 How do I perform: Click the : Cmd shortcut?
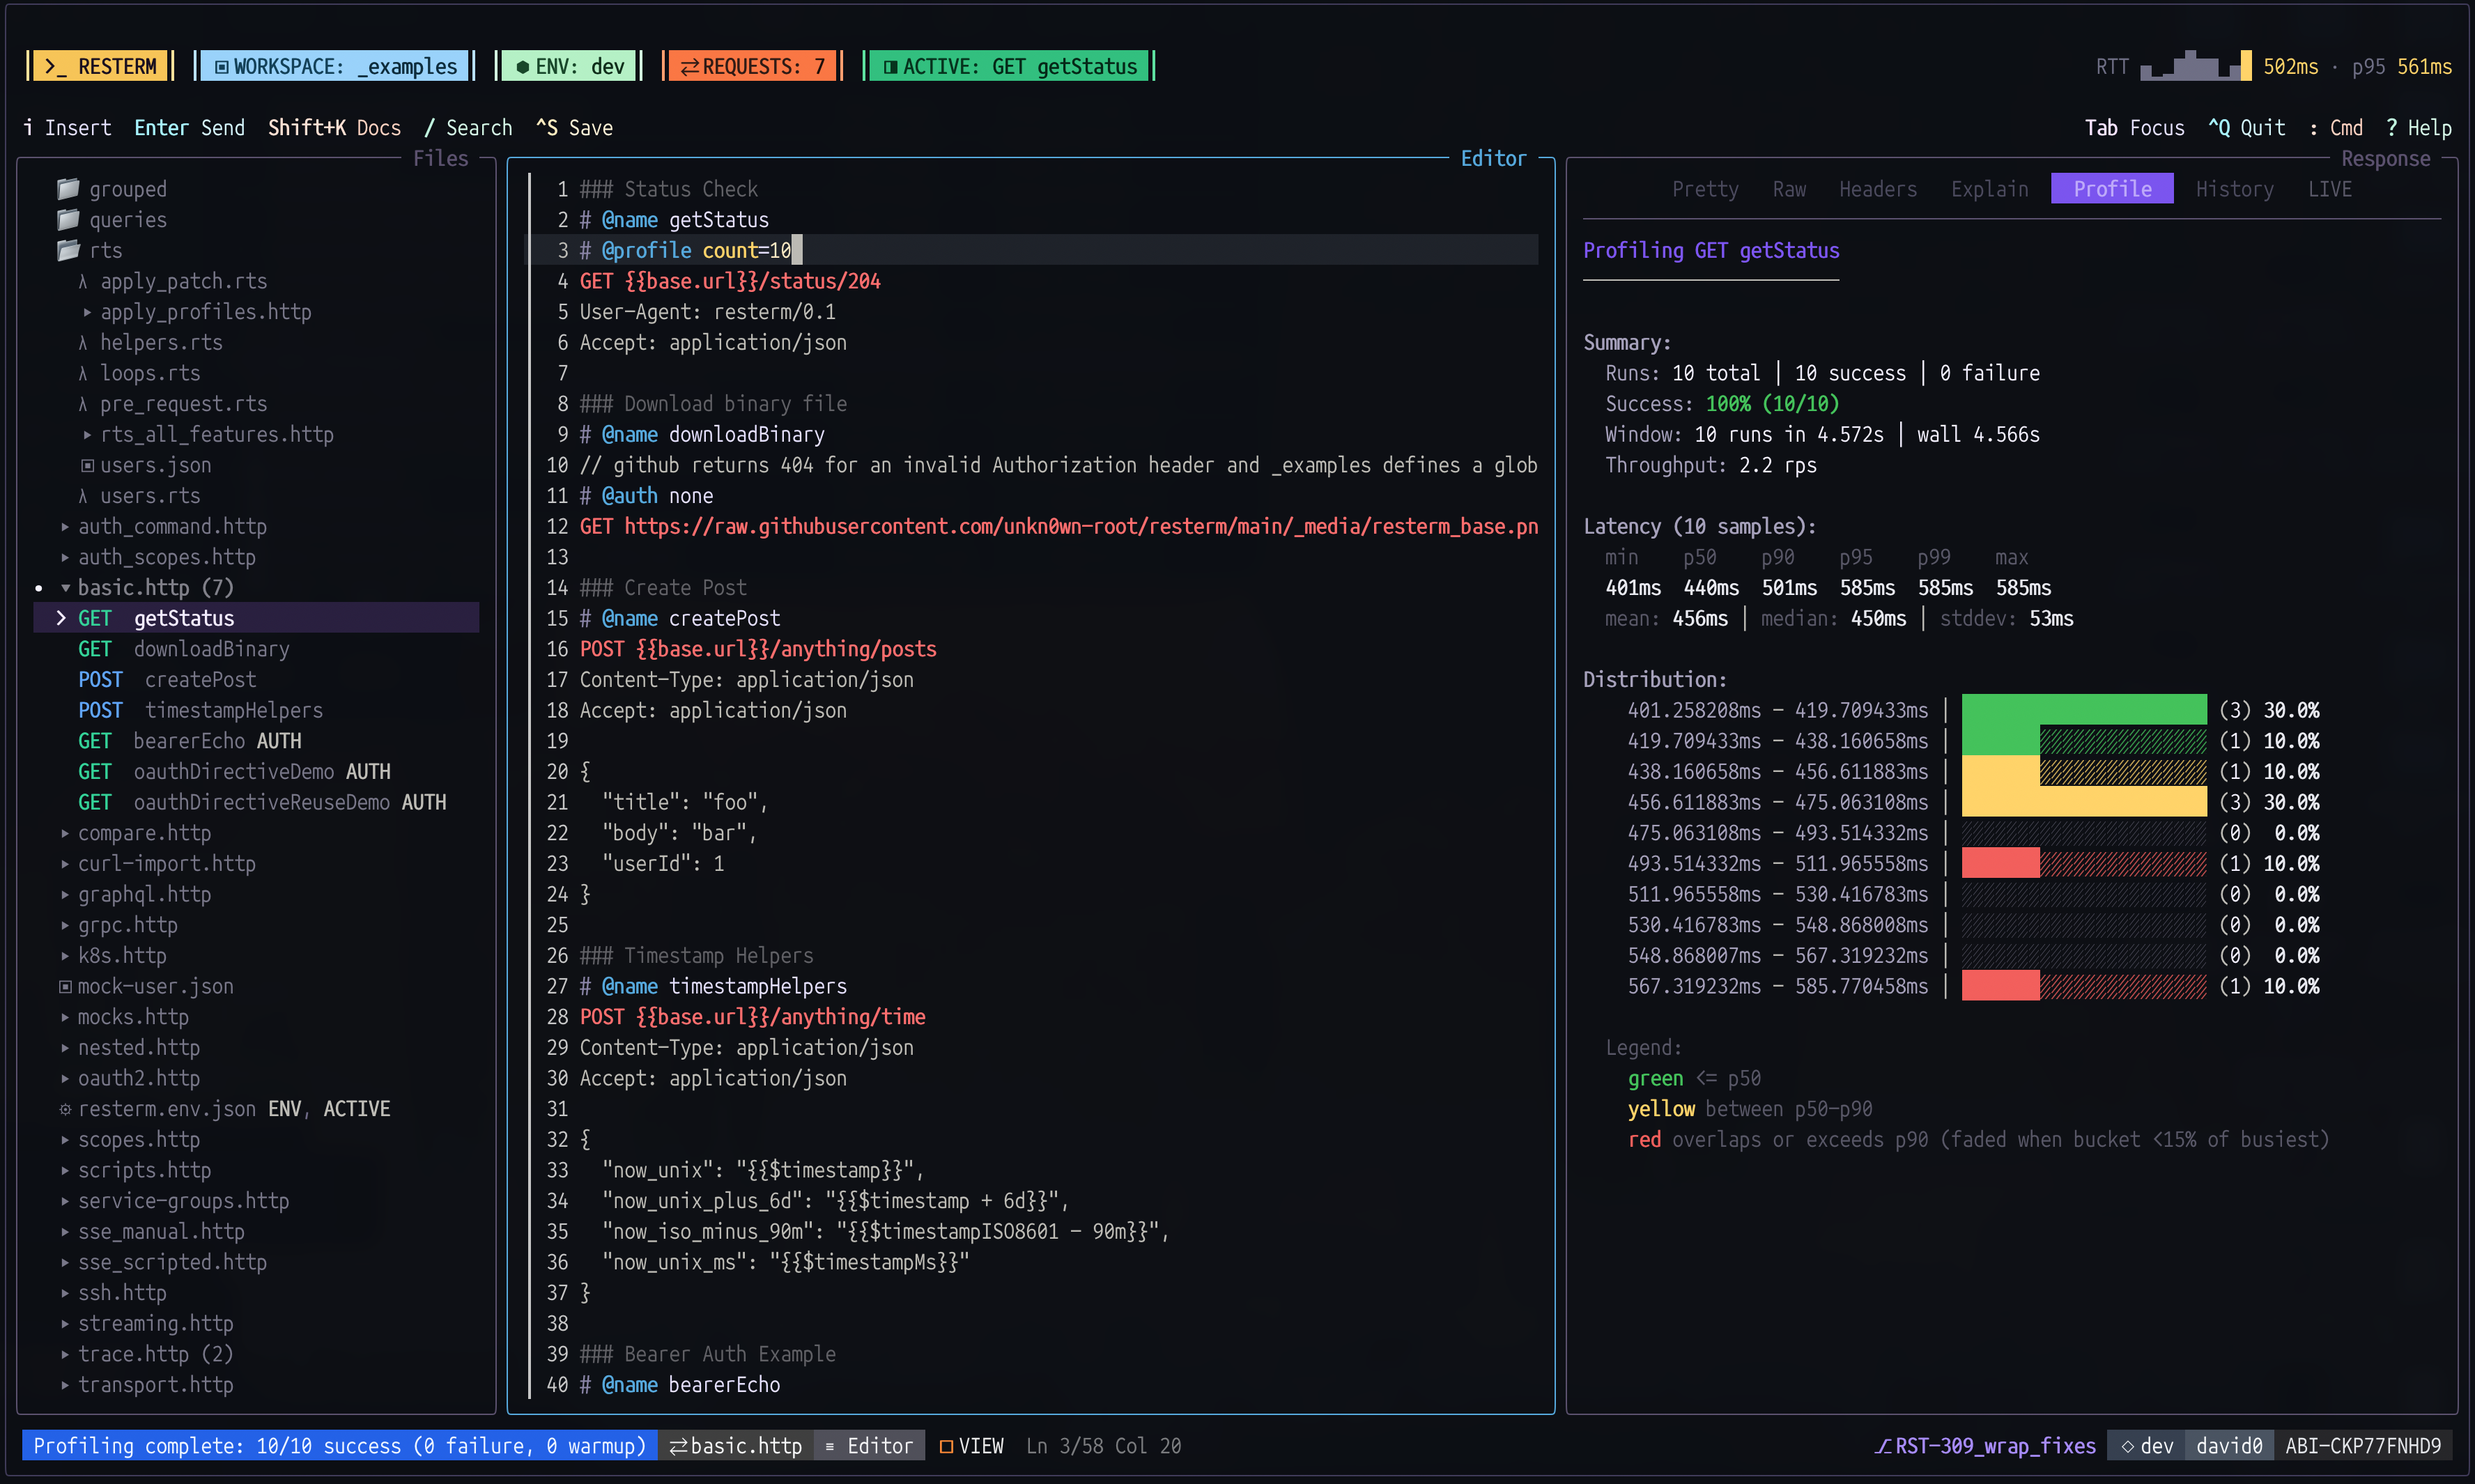coord(2336,128)
